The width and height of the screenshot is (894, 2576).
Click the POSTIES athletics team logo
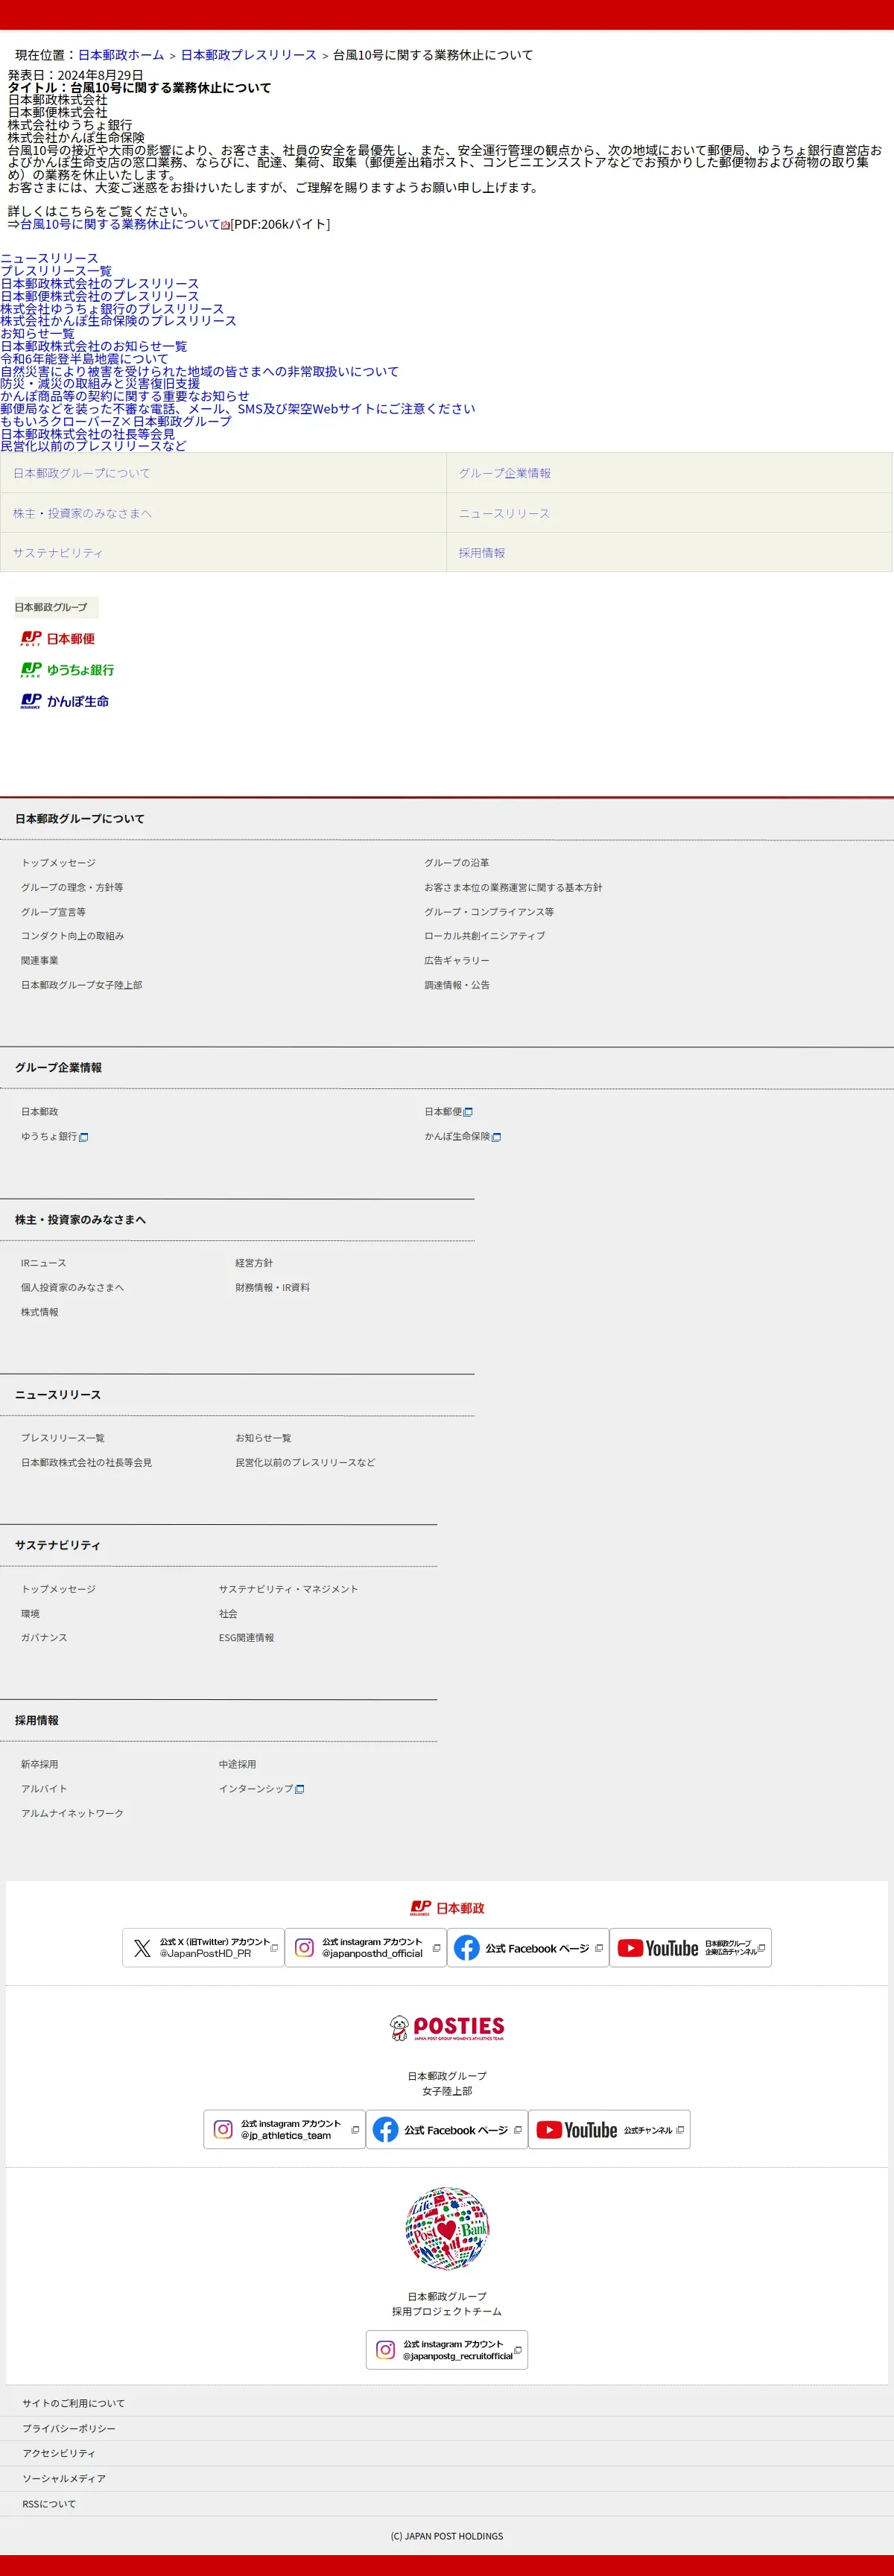tap(447, 2027)
